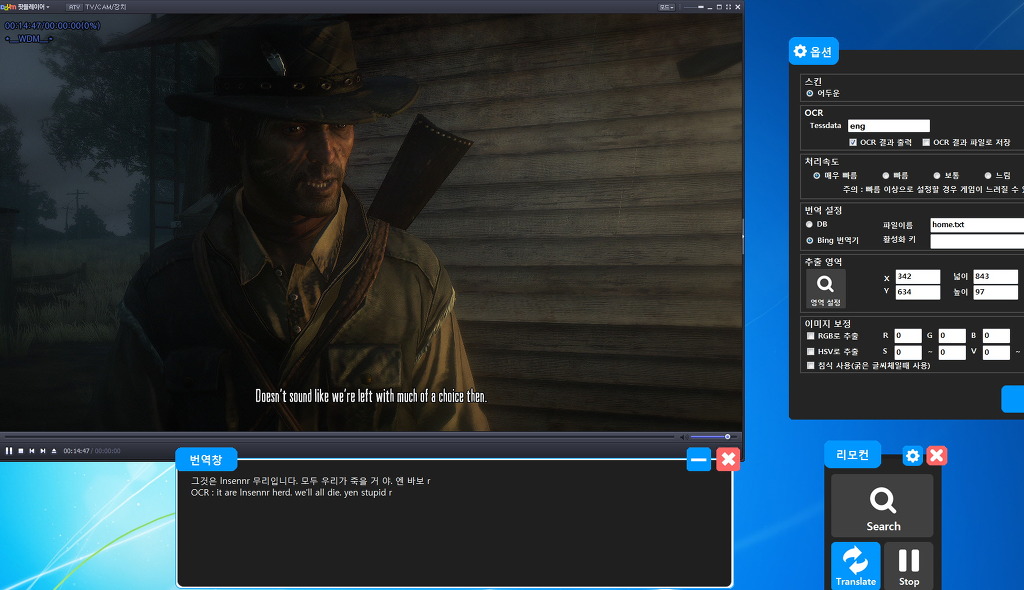Open settings via gear icon on remote
This screenshot has width=1024, height=590.
(x=912, y=456)
